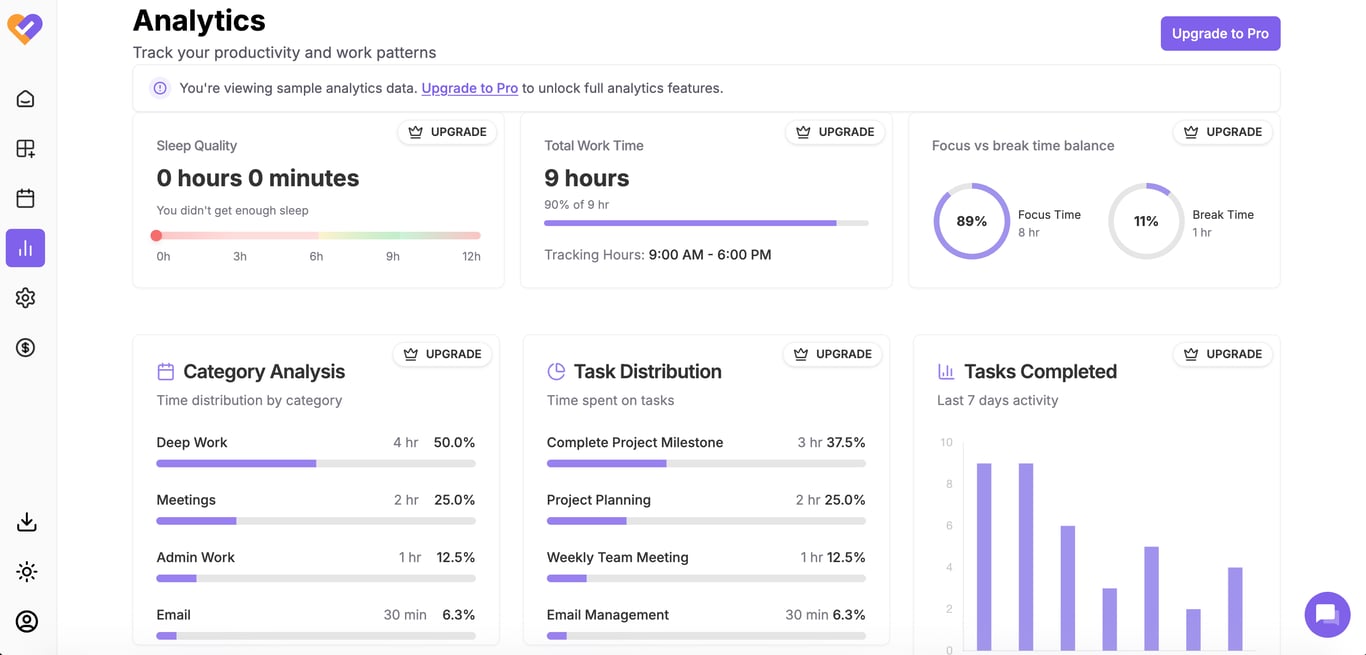Open billing using the dollar icon

26,347
